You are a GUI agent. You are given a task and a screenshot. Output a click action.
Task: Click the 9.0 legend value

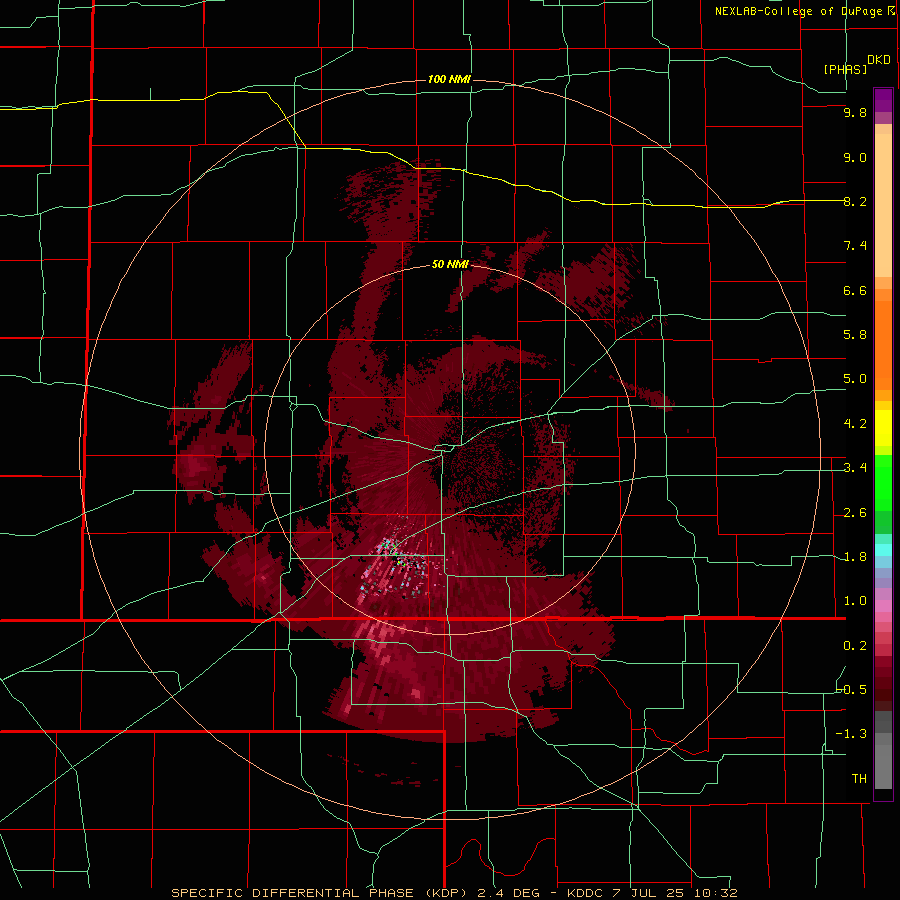(855, 157)
